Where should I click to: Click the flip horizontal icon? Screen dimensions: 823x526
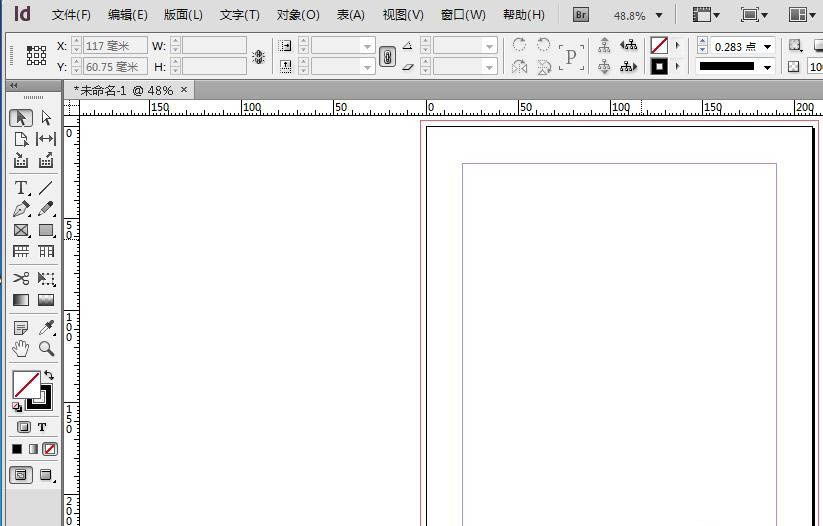click(519, 67)
